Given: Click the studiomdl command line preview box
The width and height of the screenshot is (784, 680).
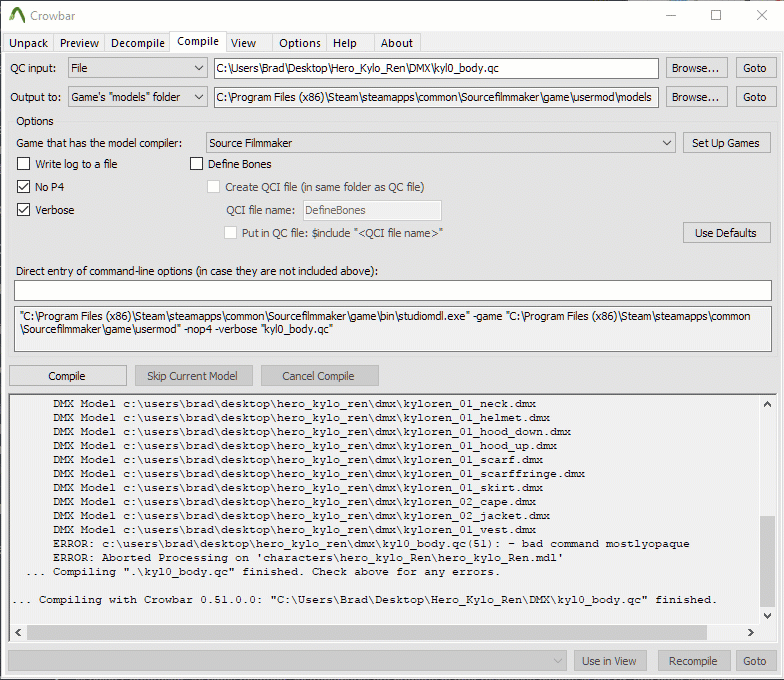Looking at the screenshot, I should point(392,329).
